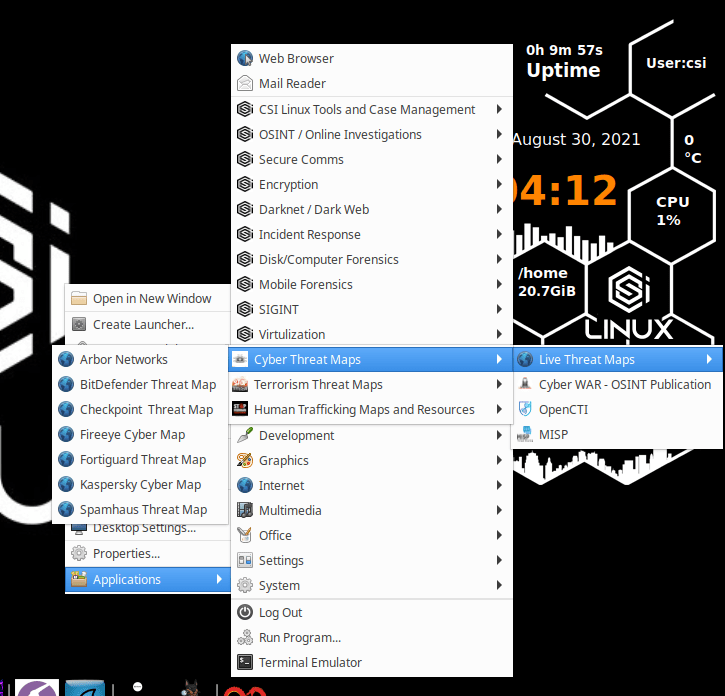This screenshot has width=725, height=696.
Task: Launch Fireeye Cyber Map
Action: (x=140, y=434)
